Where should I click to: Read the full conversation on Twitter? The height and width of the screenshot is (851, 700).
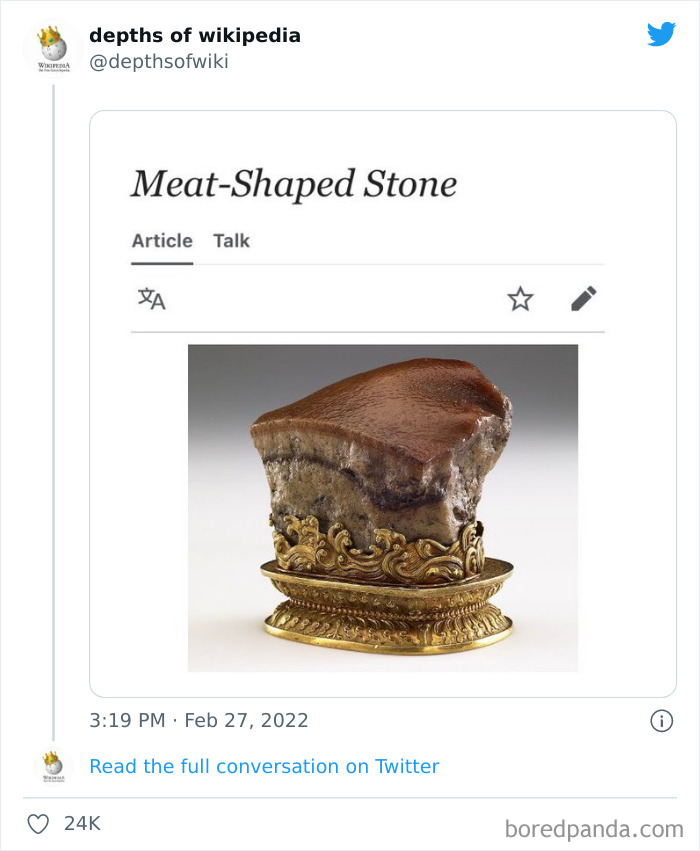264,766
